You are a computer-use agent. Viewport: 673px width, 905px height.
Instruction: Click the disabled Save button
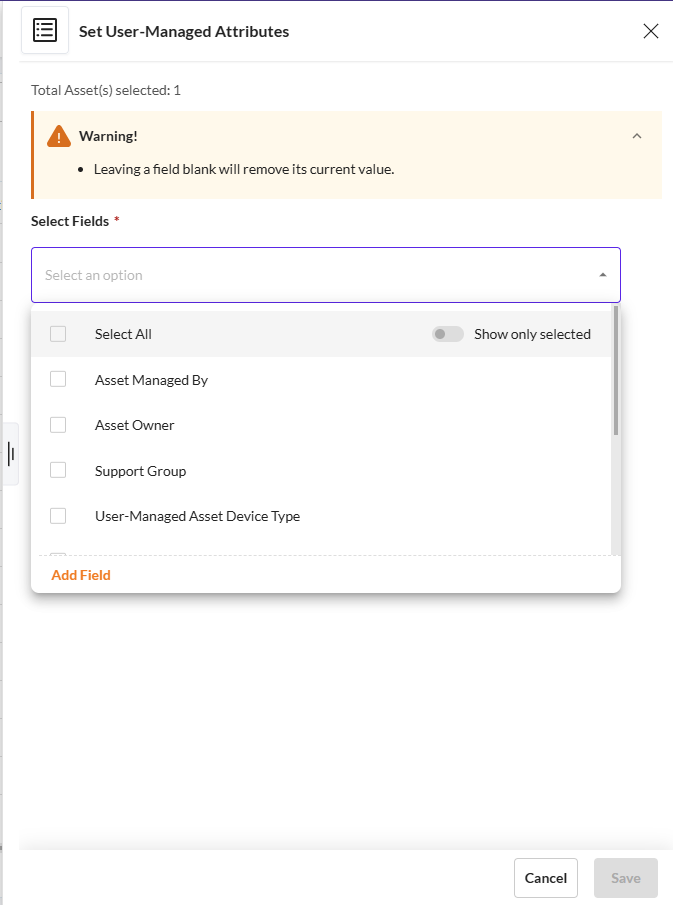(x=626, y=878)
